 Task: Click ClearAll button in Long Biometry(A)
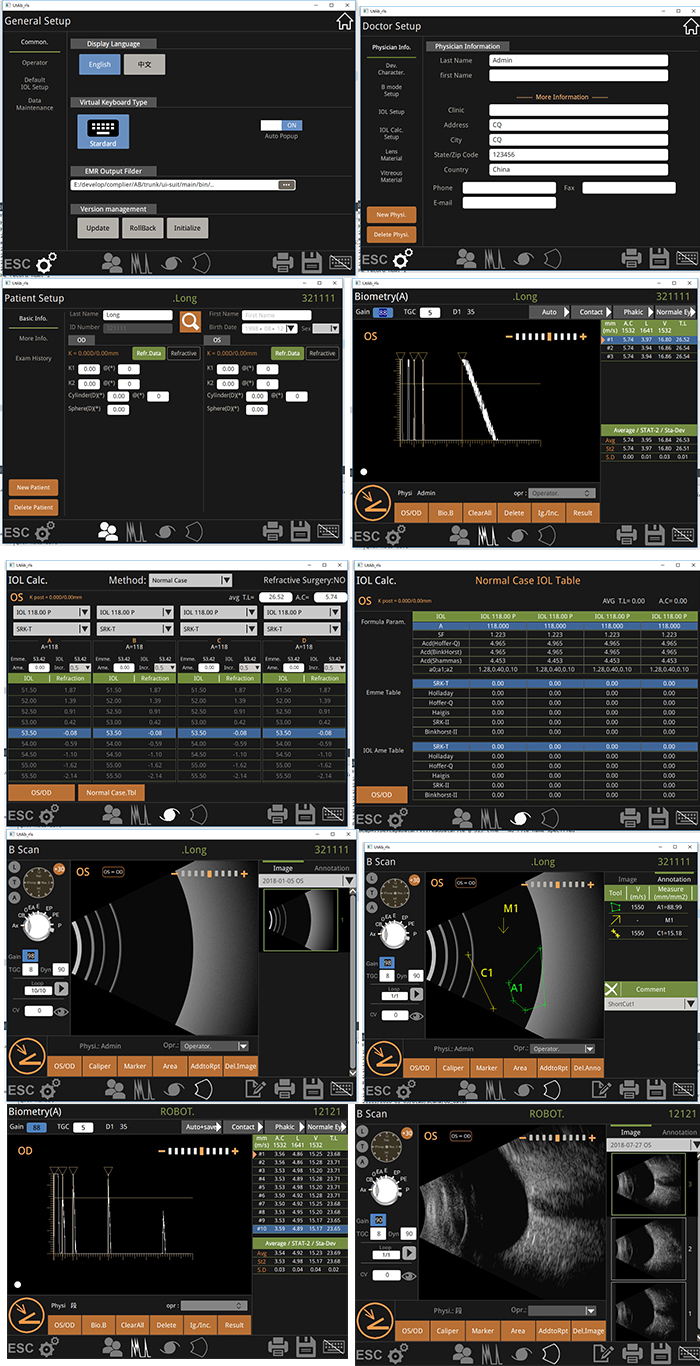(x=479, y=513)
